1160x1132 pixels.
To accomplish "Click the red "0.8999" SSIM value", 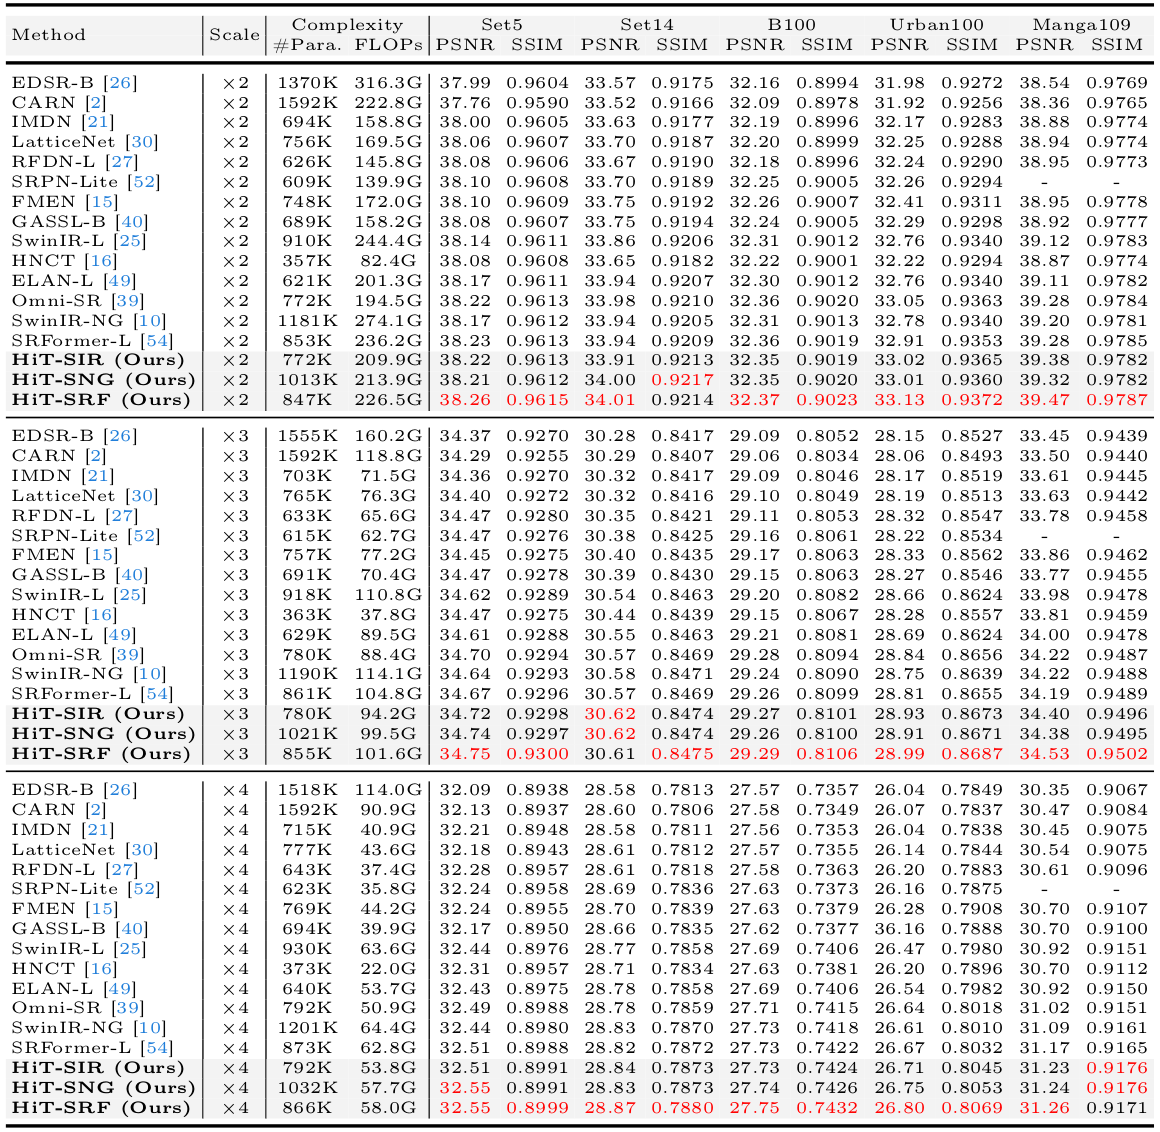I will (x=537, y=1108).
